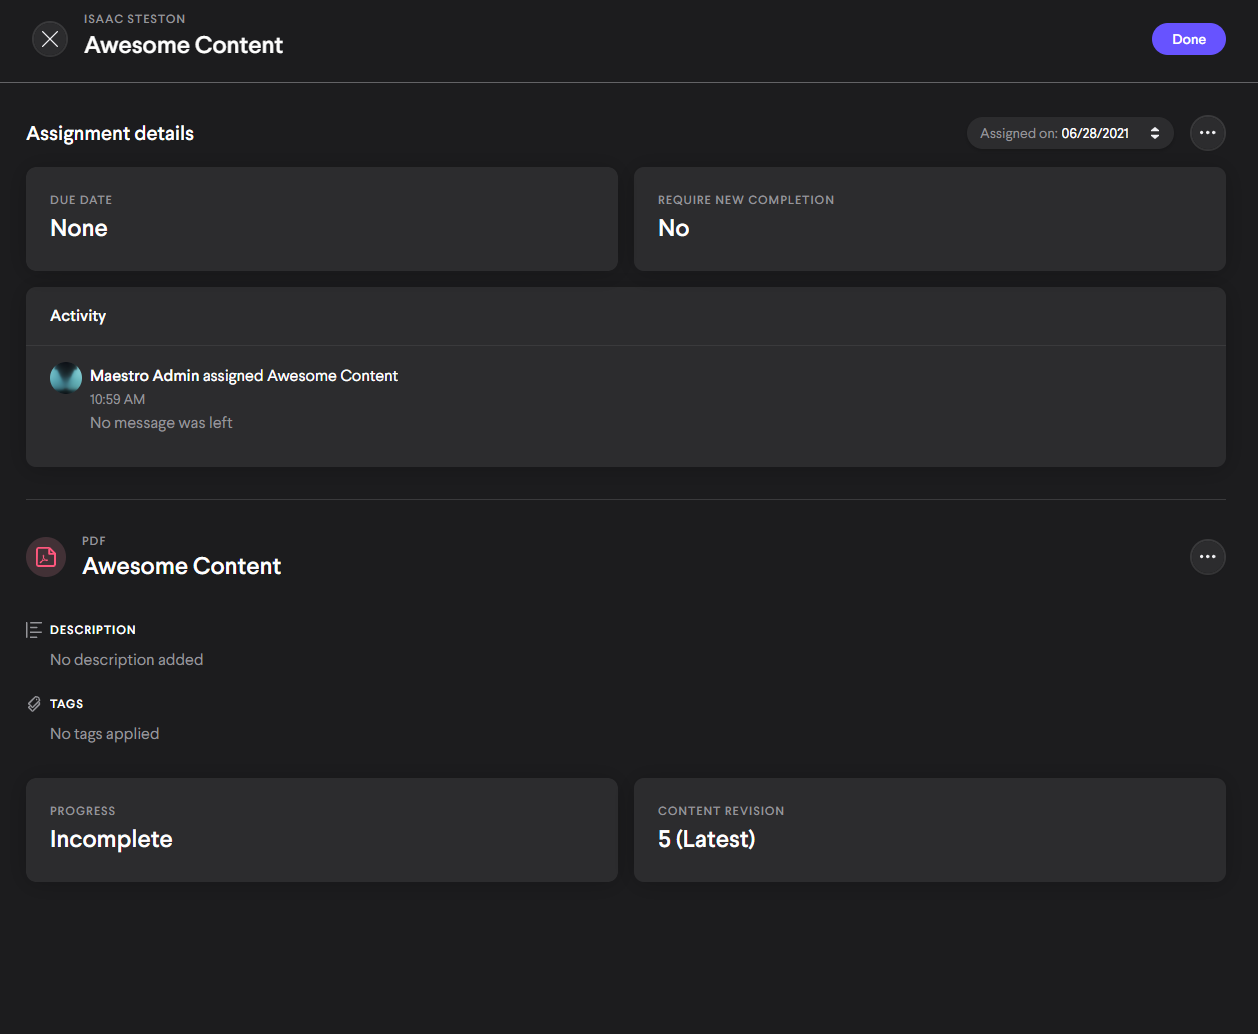Click the up-down arrows beside assigned date
Viewport: 1258px width, 1034px height.
[x=1155, y=133]
